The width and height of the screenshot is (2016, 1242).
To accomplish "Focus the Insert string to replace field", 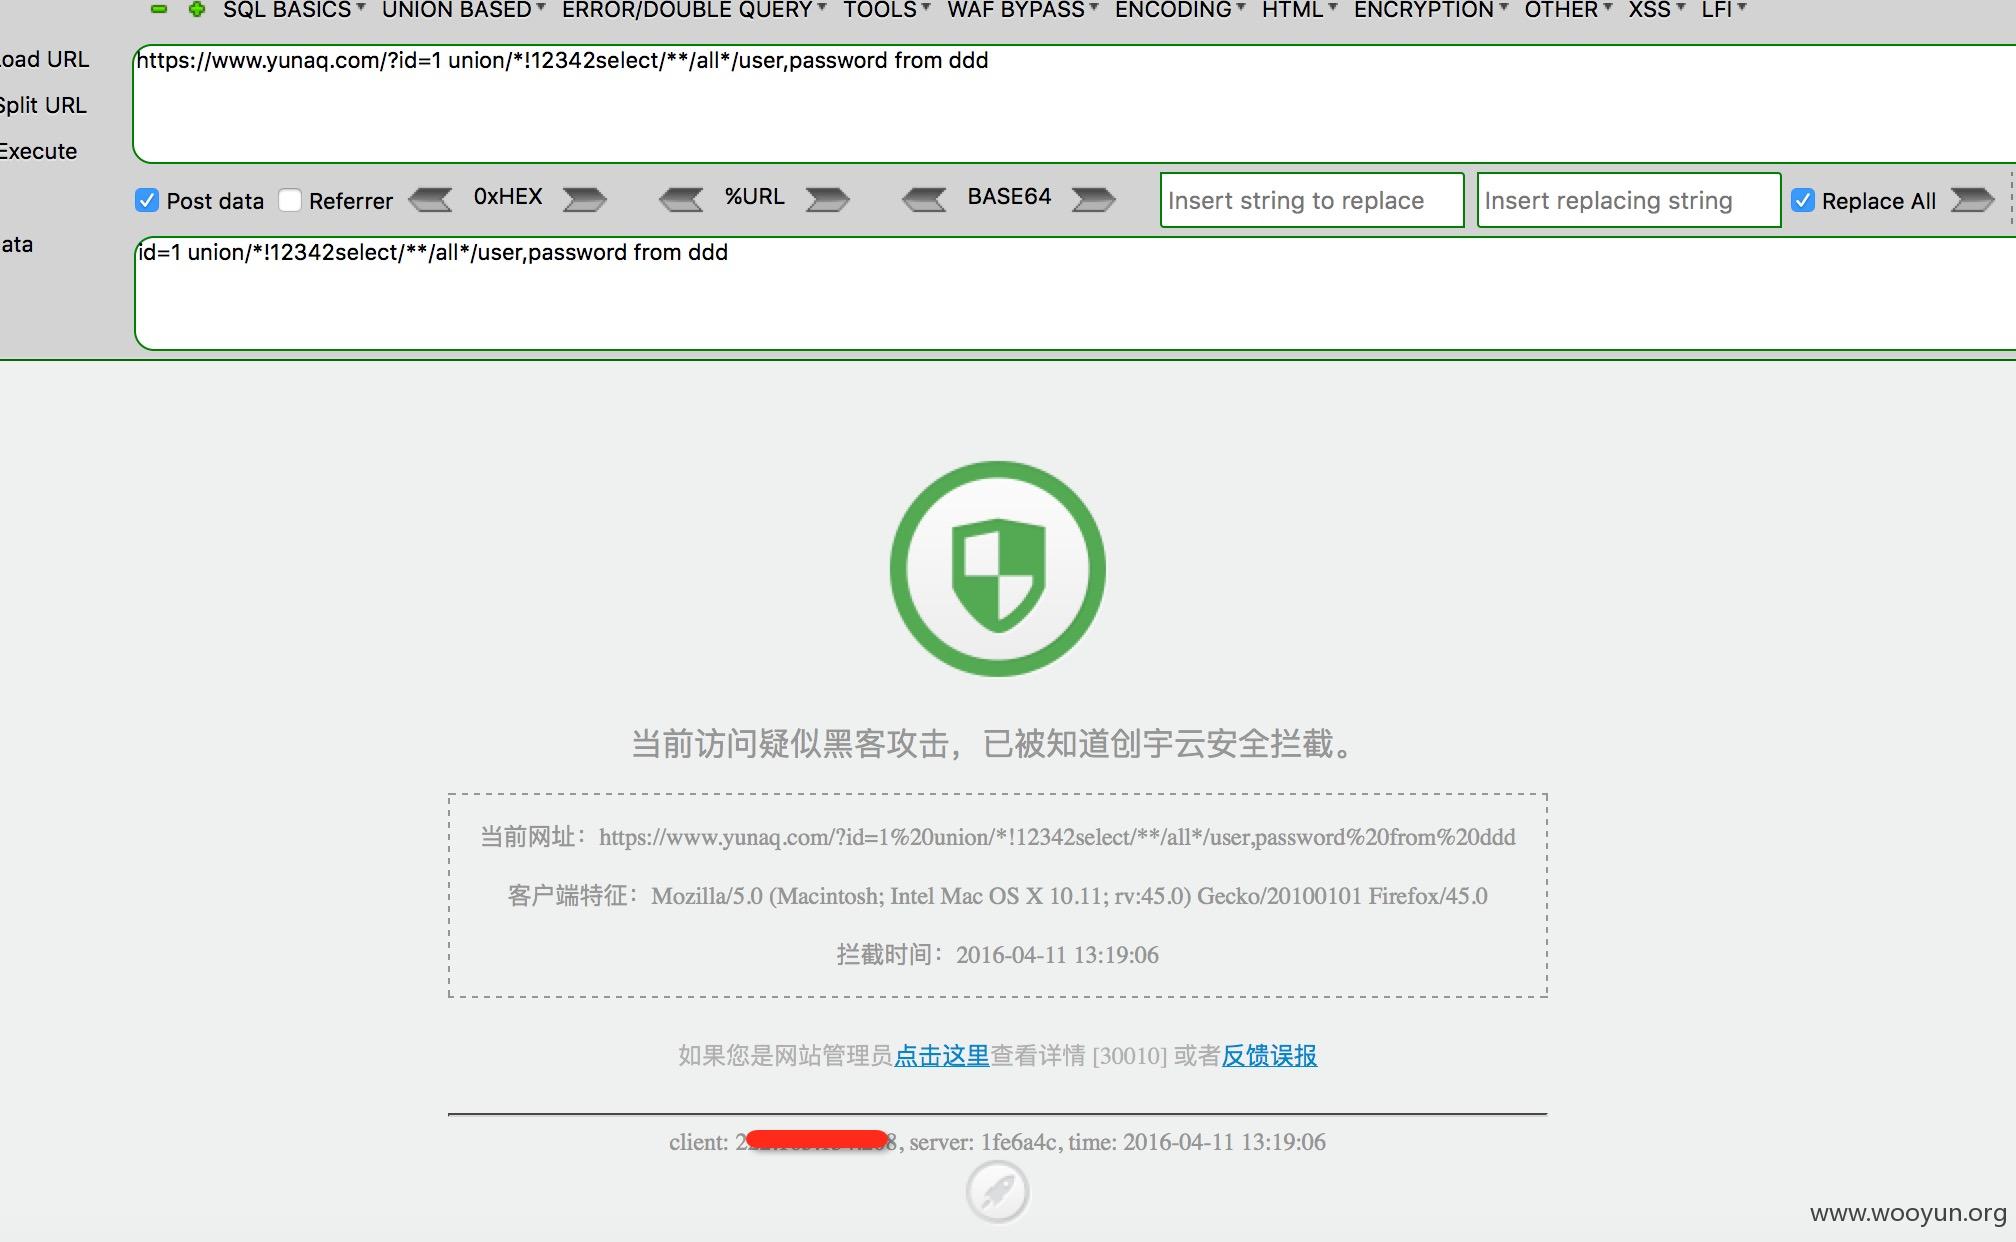I will tap(1312, 200).
